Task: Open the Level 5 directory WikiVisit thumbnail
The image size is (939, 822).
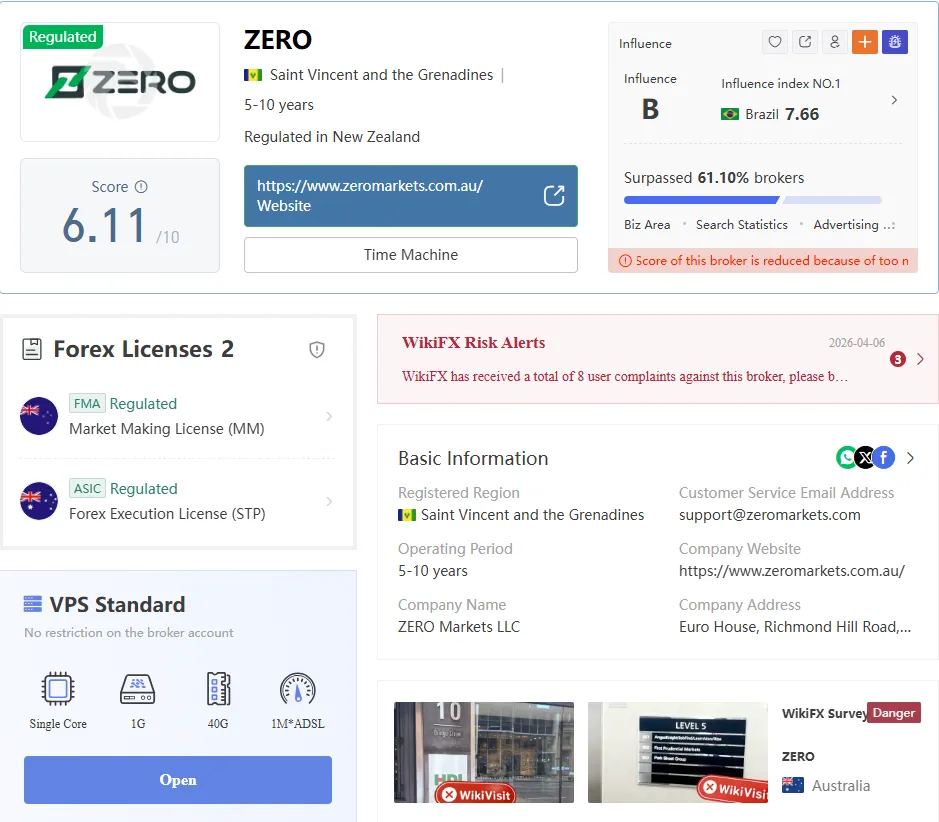Action: click(x=678, y=752)
